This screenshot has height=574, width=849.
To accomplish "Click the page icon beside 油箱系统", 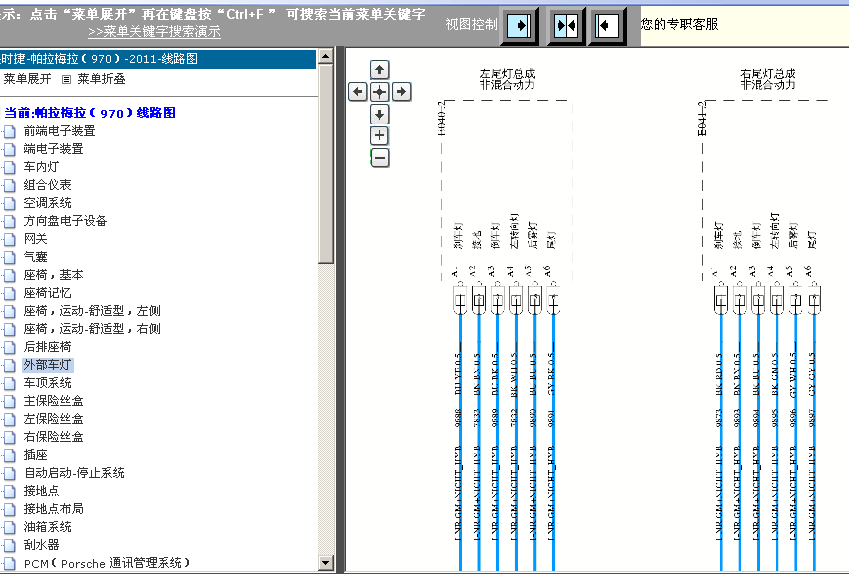I will [x=10, y=527].
